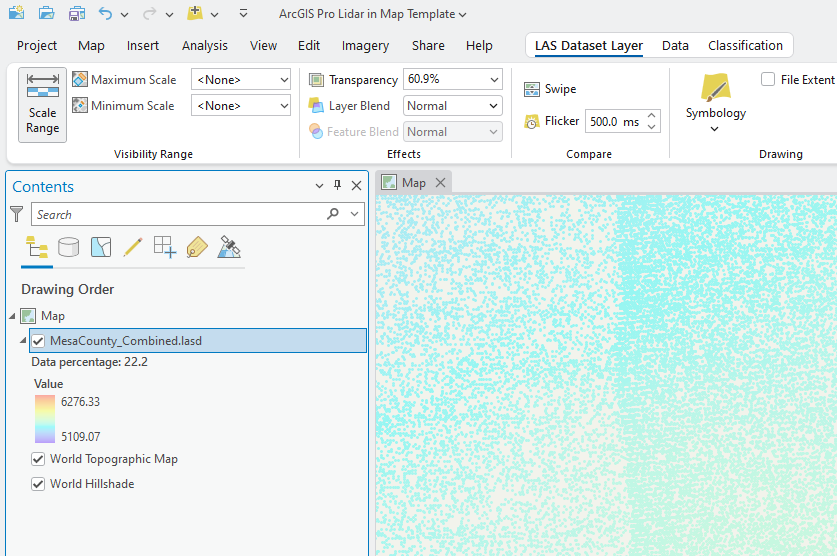Open the Contents pane options chevron

coord(319,186)
